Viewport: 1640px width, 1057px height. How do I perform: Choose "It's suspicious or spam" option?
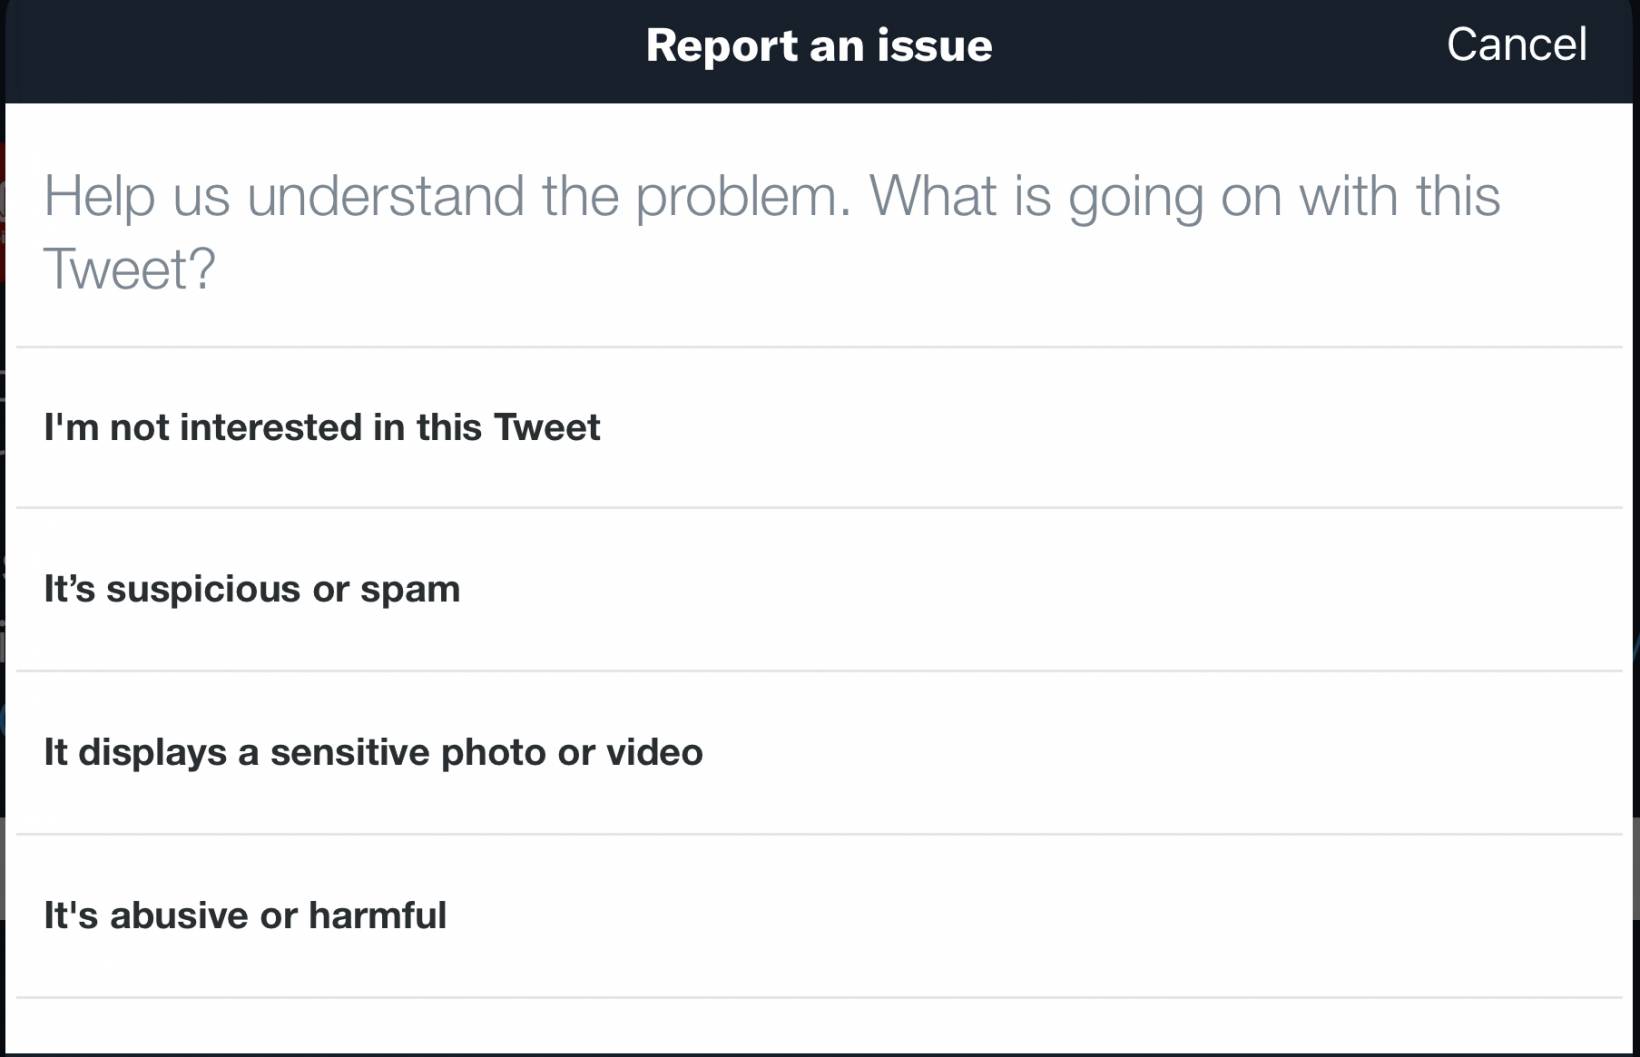(x=252, y=590)
